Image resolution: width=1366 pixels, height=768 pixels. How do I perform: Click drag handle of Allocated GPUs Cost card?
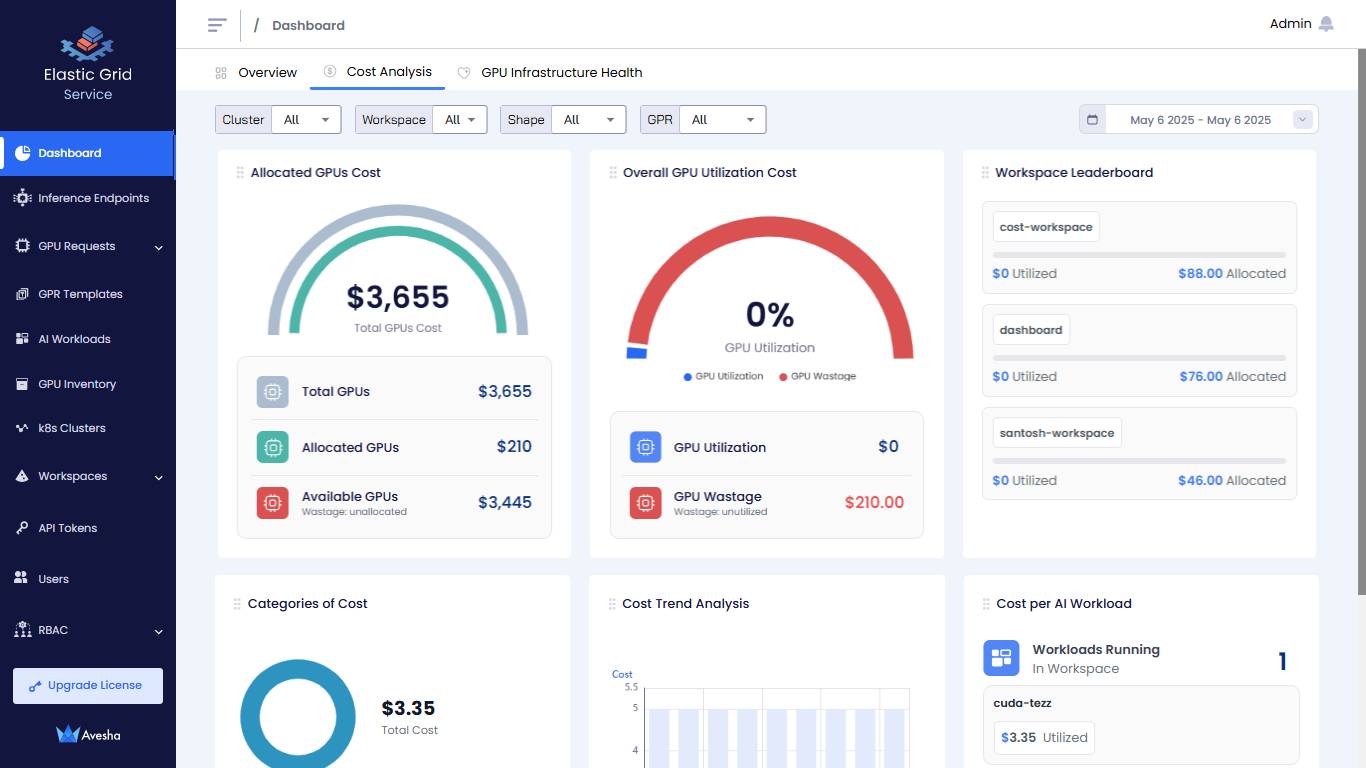240,173
